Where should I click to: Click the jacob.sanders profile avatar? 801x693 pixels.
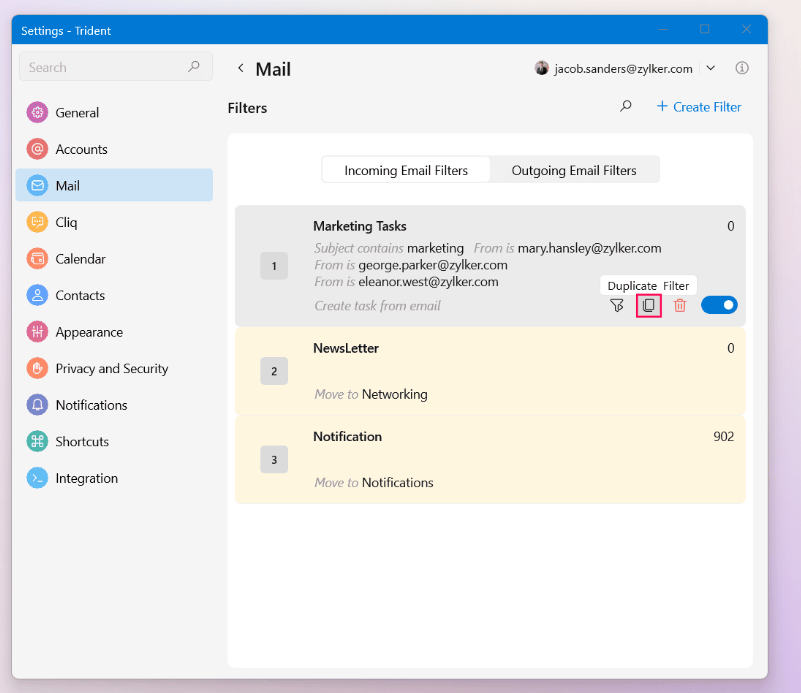point(541,68)
